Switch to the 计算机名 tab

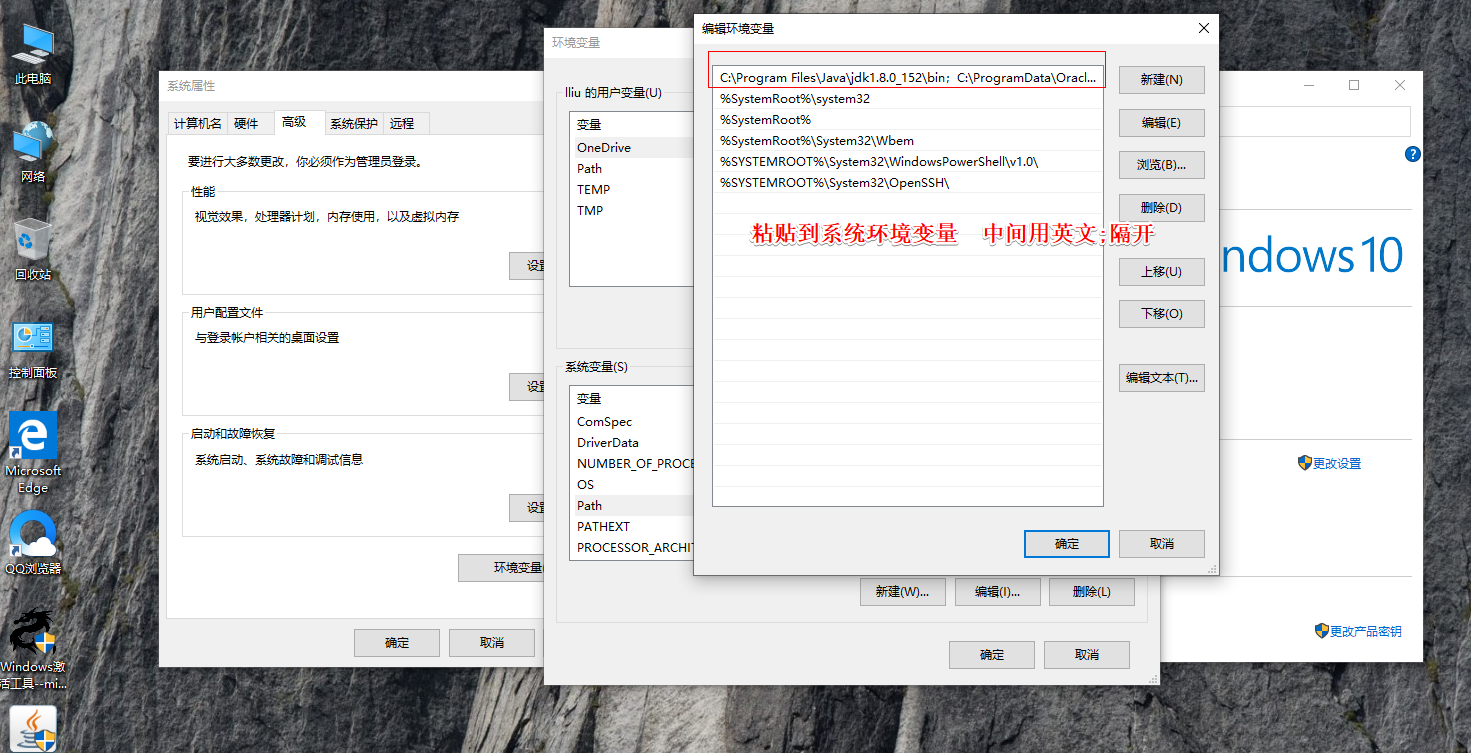coord(198,124)
